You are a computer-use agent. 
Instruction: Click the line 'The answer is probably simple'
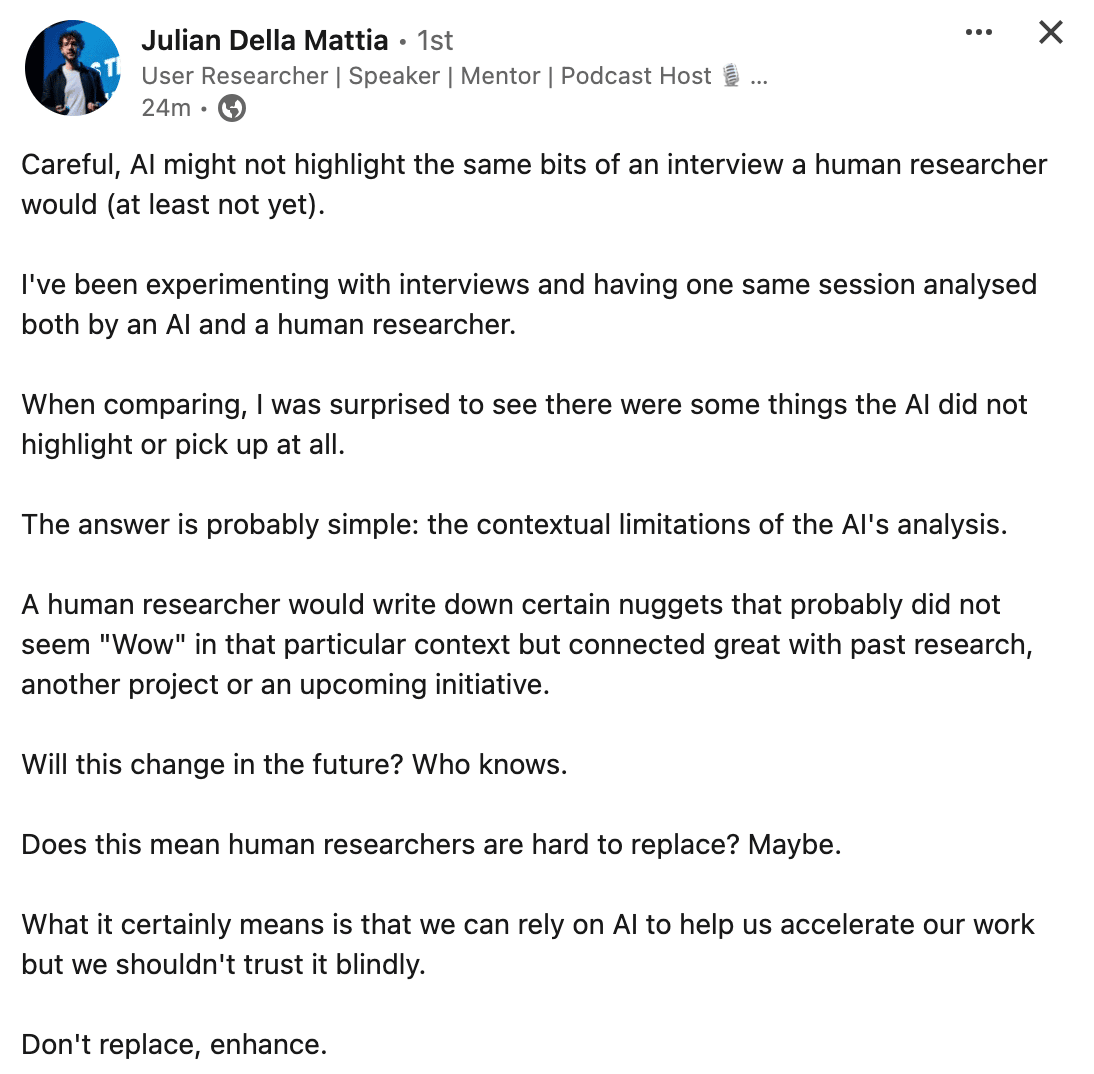514,524
